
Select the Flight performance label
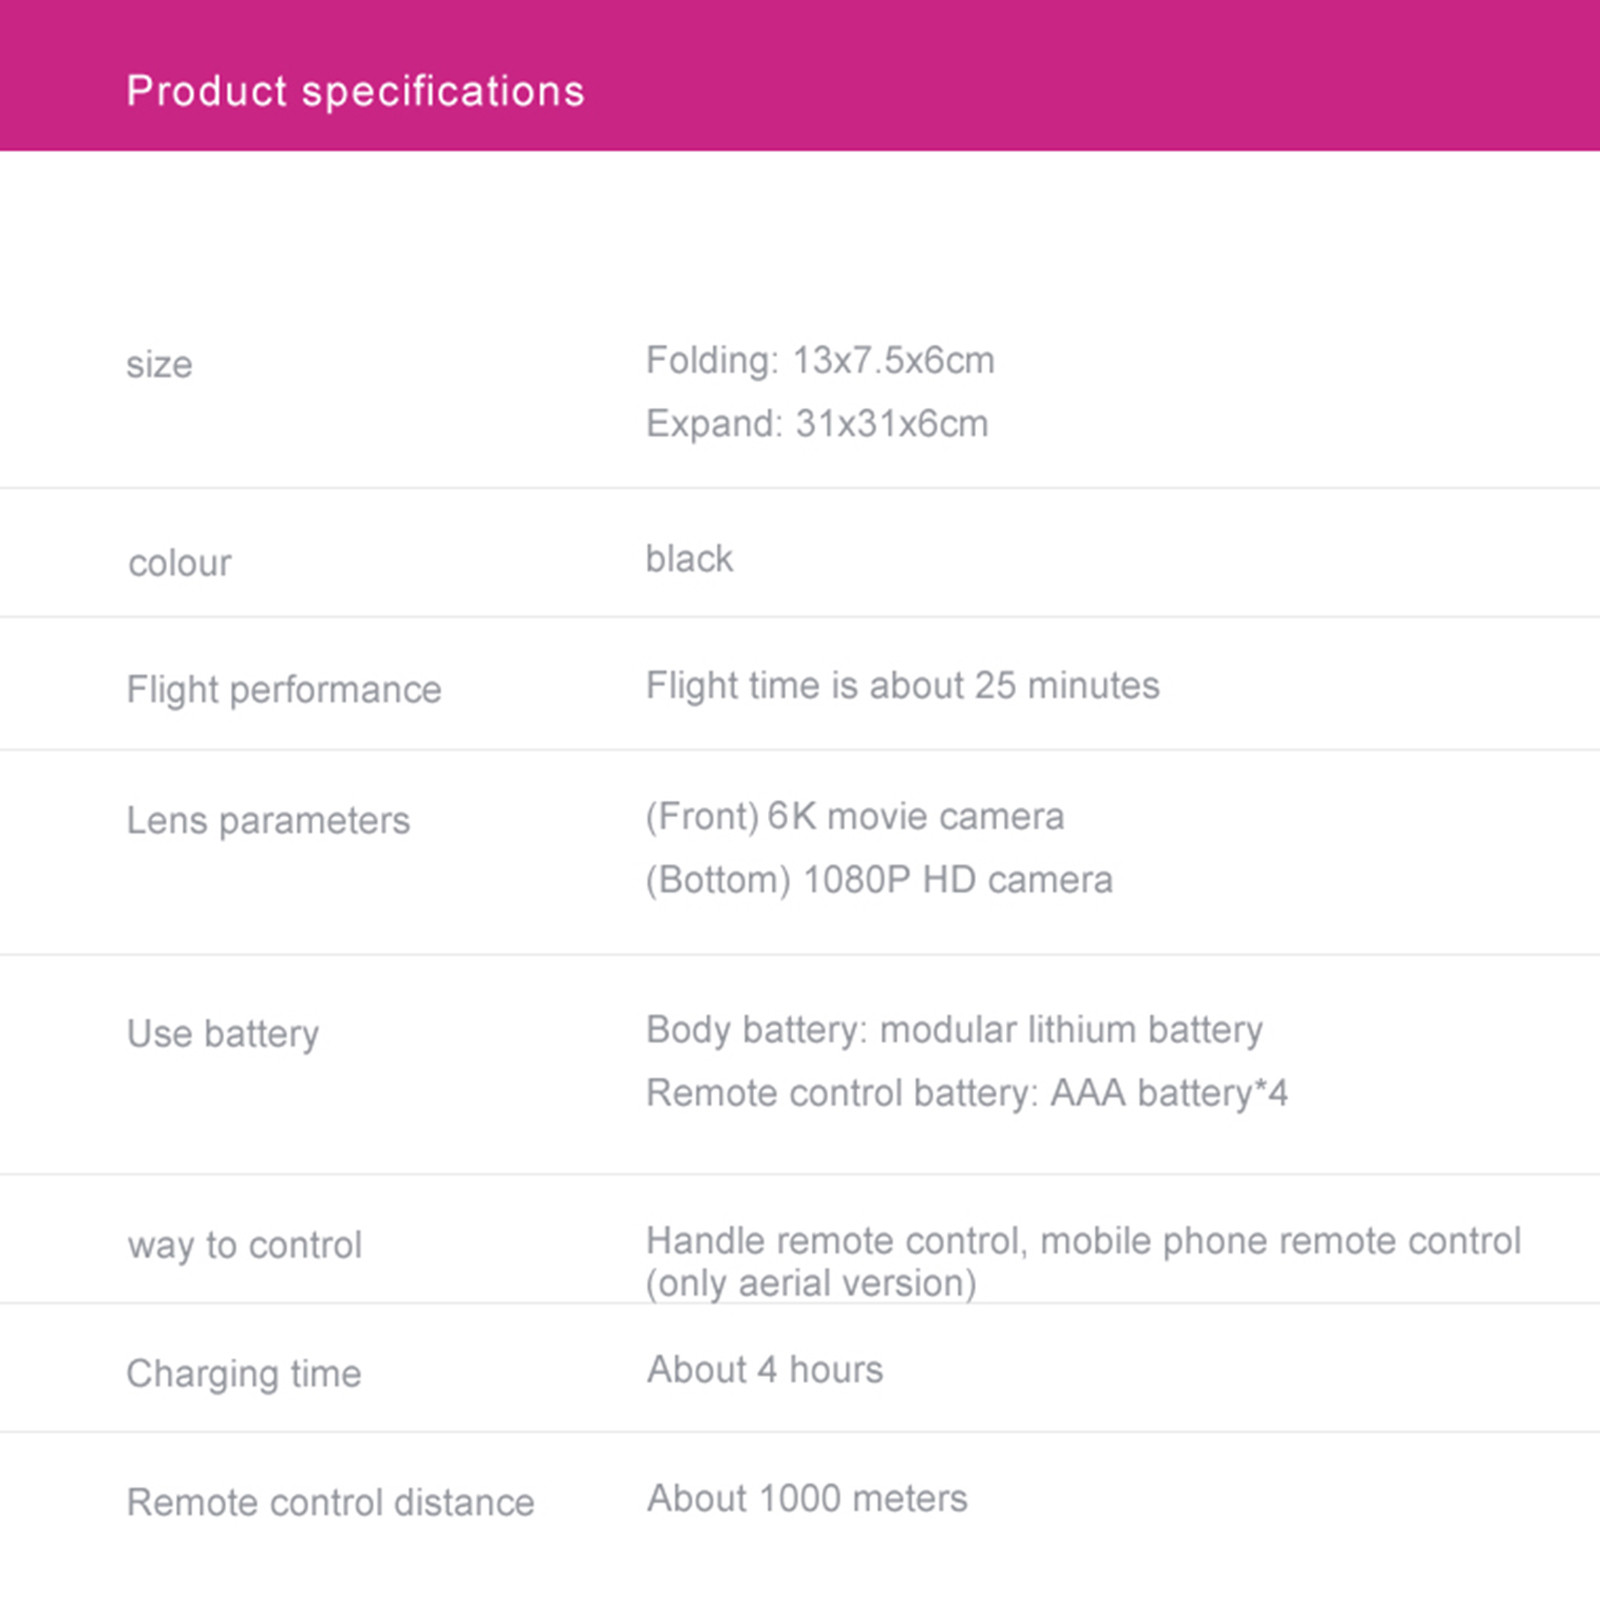(284, 690)
